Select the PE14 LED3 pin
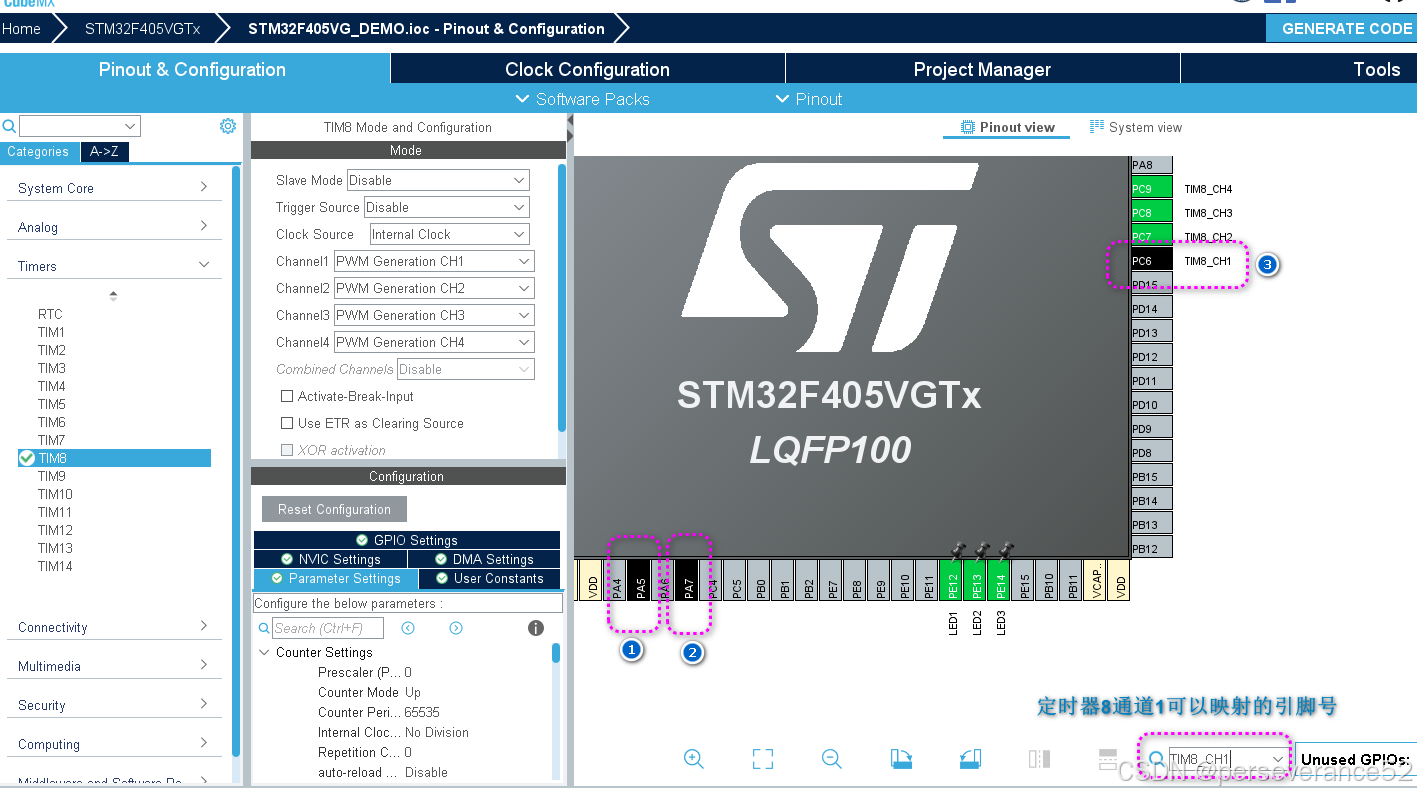The width and height of the screenshot is (1417, 797). tap(1001, 580)
